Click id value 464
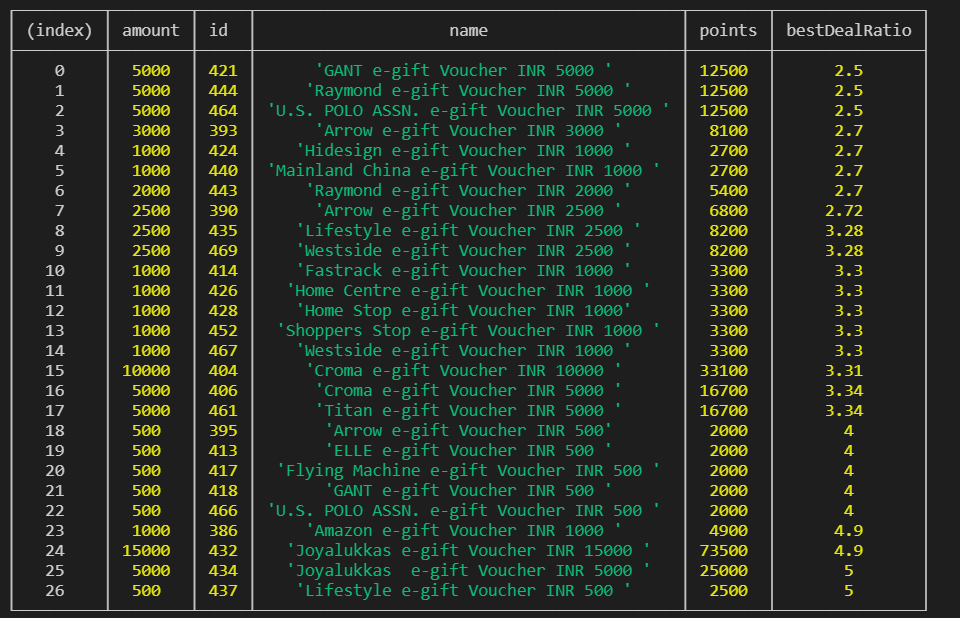The image size is (960, 618). point(223,111)
